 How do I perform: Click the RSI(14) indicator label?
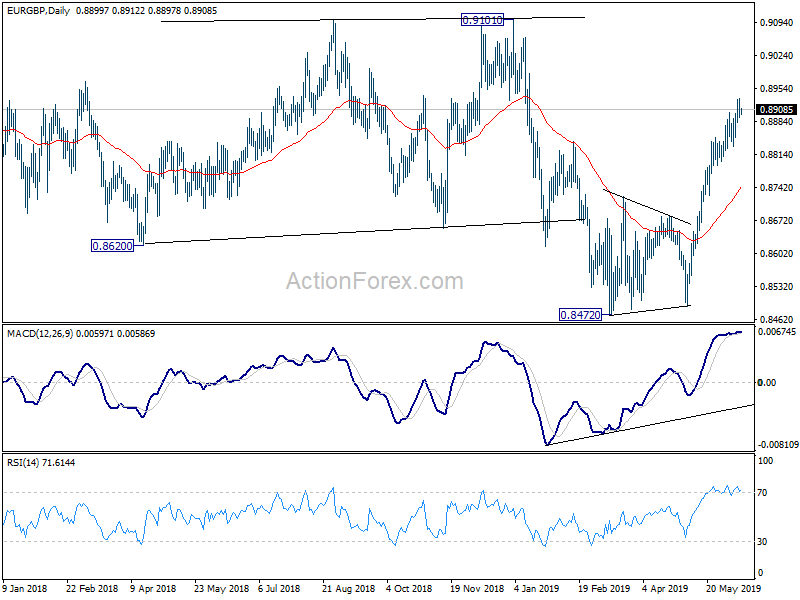21,463
